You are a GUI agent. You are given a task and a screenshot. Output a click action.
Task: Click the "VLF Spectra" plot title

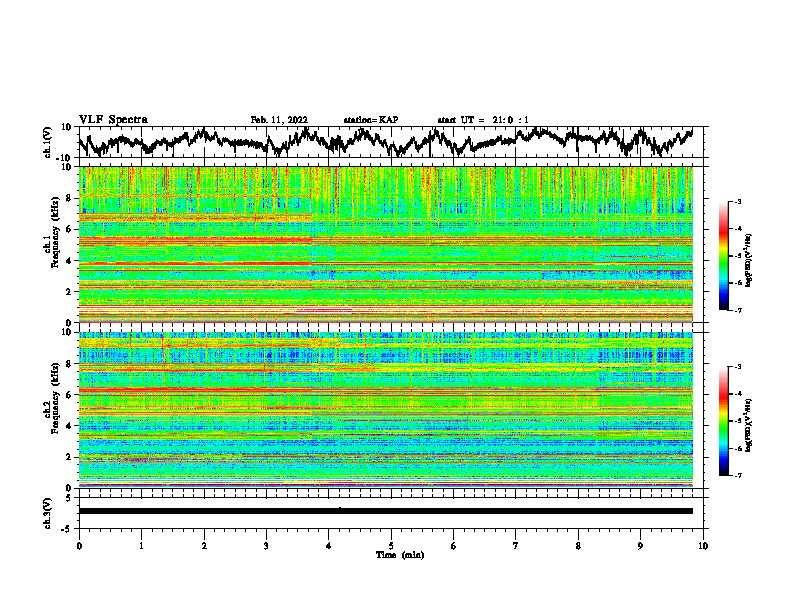pos(113,120)
